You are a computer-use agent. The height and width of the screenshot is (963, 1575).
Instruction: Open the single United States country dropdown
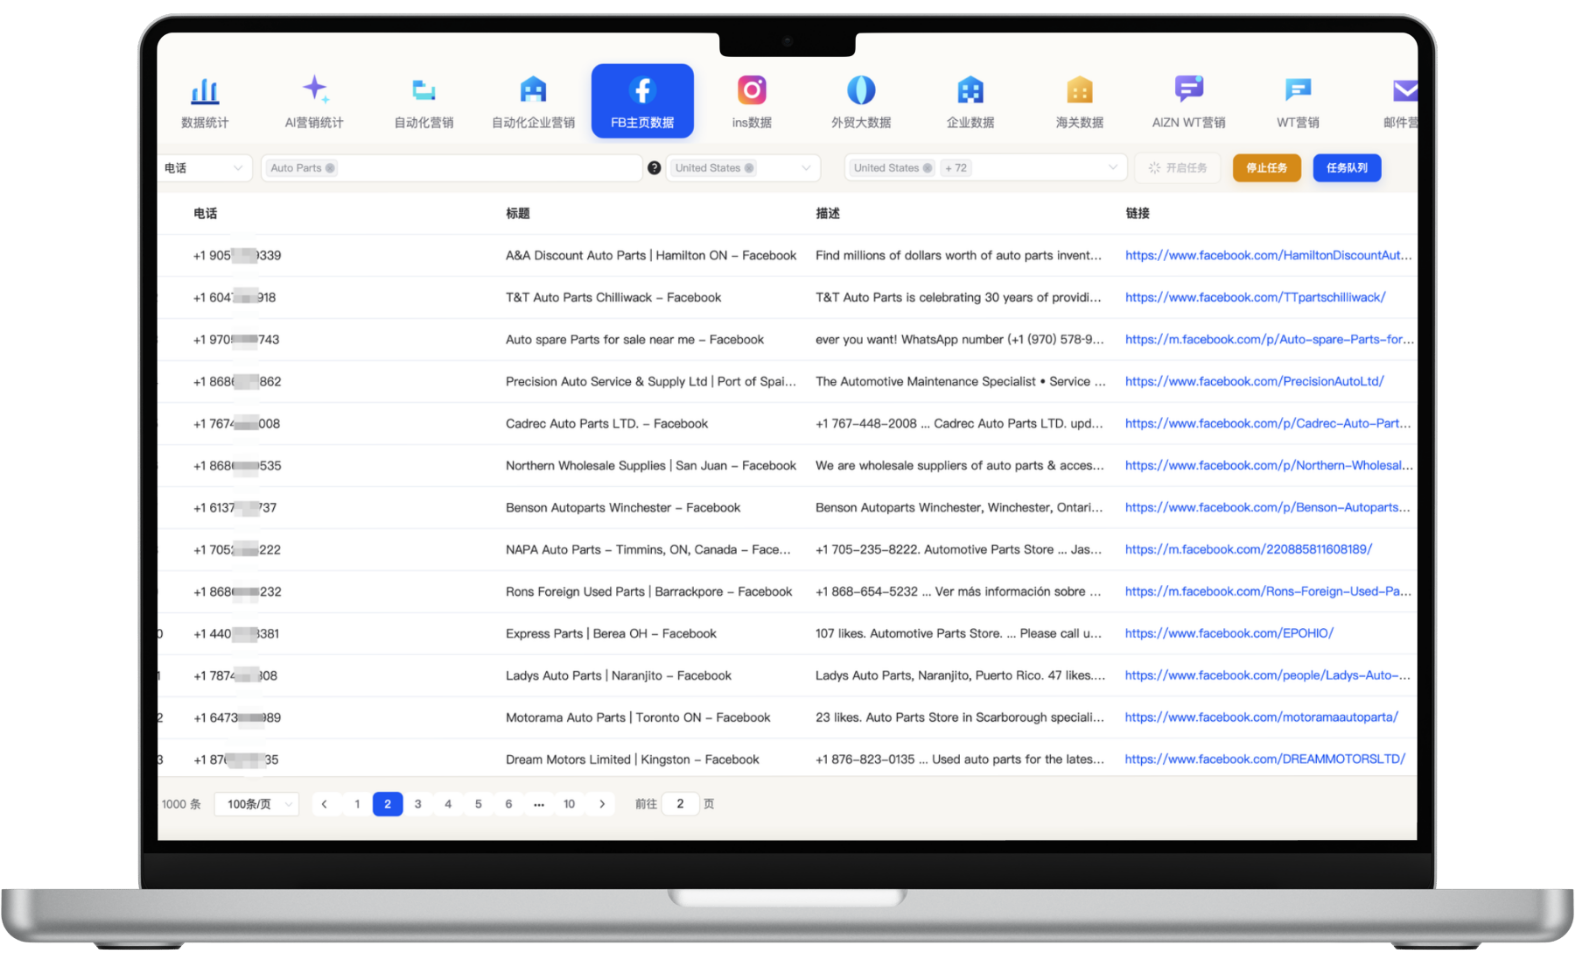pyautogui.click(x=743, y=168)
